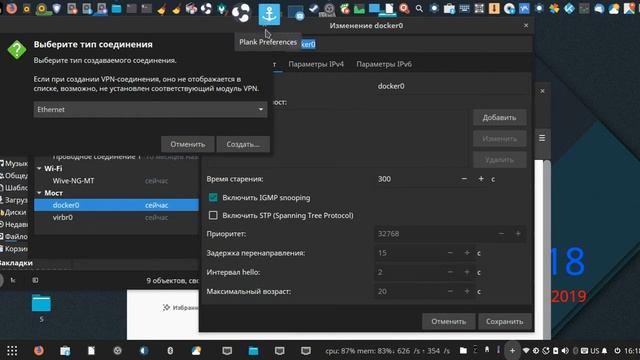Open the blue file manager dock icon
The height and width of the screenshot is (360, 640).
pos(116,9)
